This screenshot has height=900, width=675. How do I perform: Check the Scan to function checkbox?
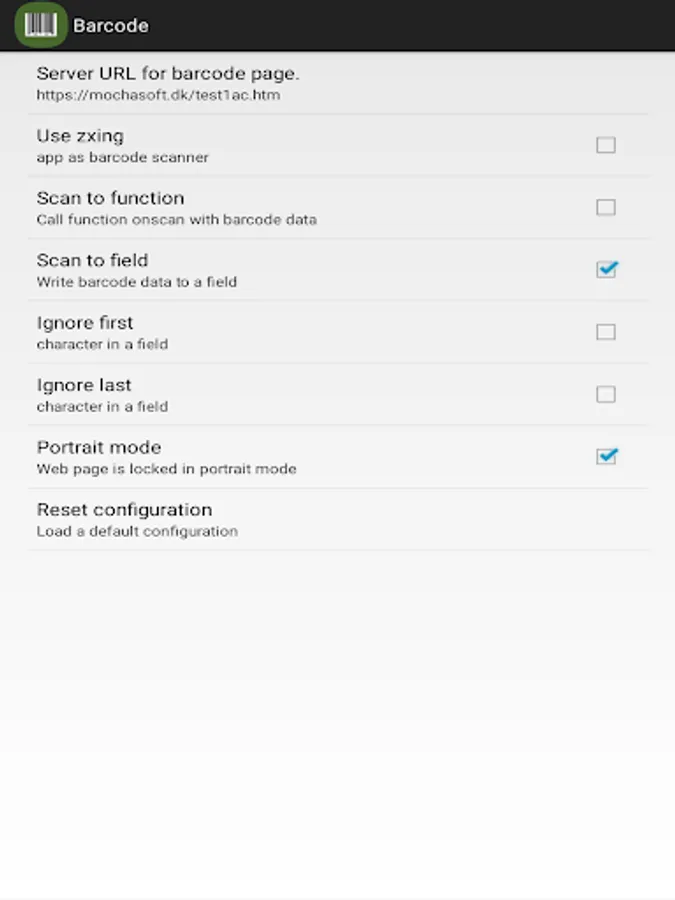(606, 207)
